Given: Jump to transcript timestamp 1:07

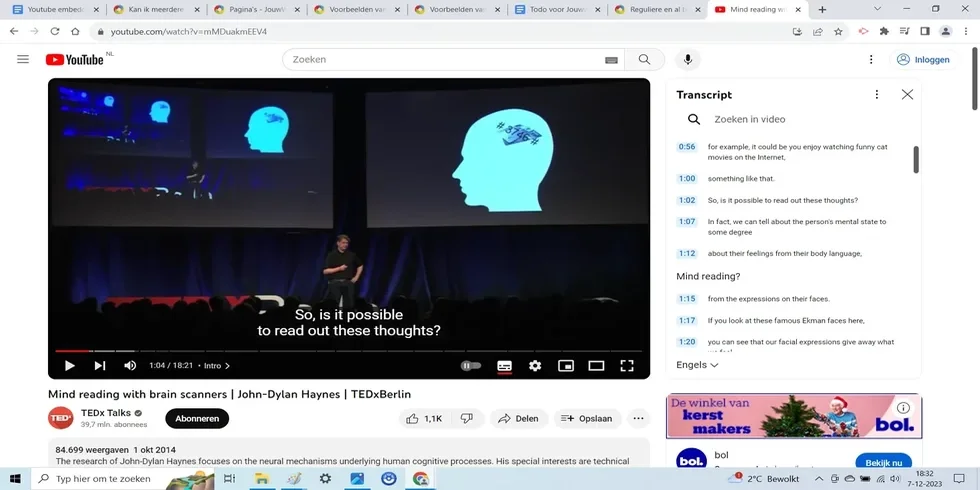Looking at the screenshot, I should click(687, 222).
